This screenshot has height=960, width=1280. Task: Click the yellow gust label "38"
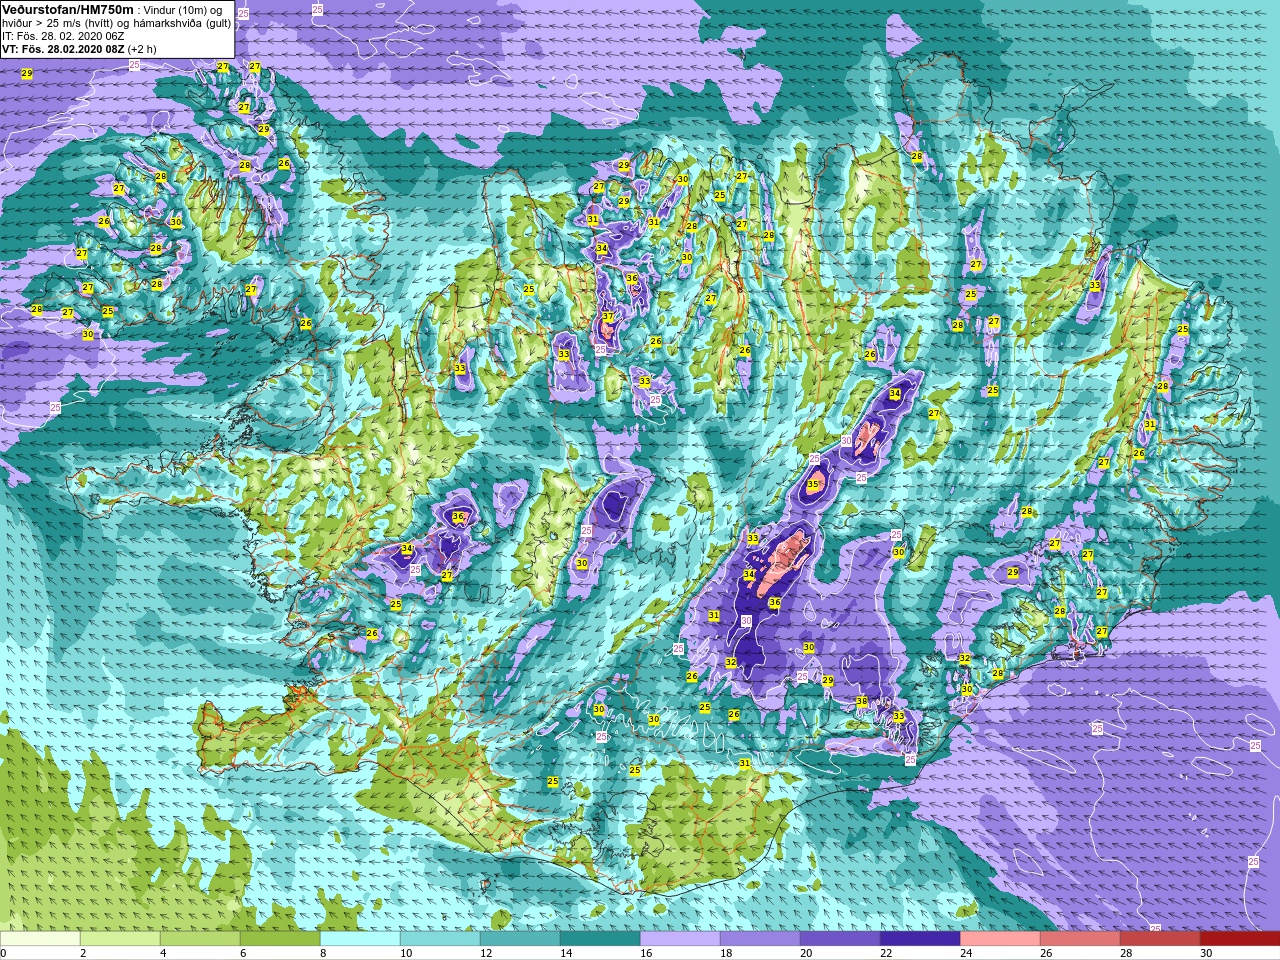coord(862,701)
